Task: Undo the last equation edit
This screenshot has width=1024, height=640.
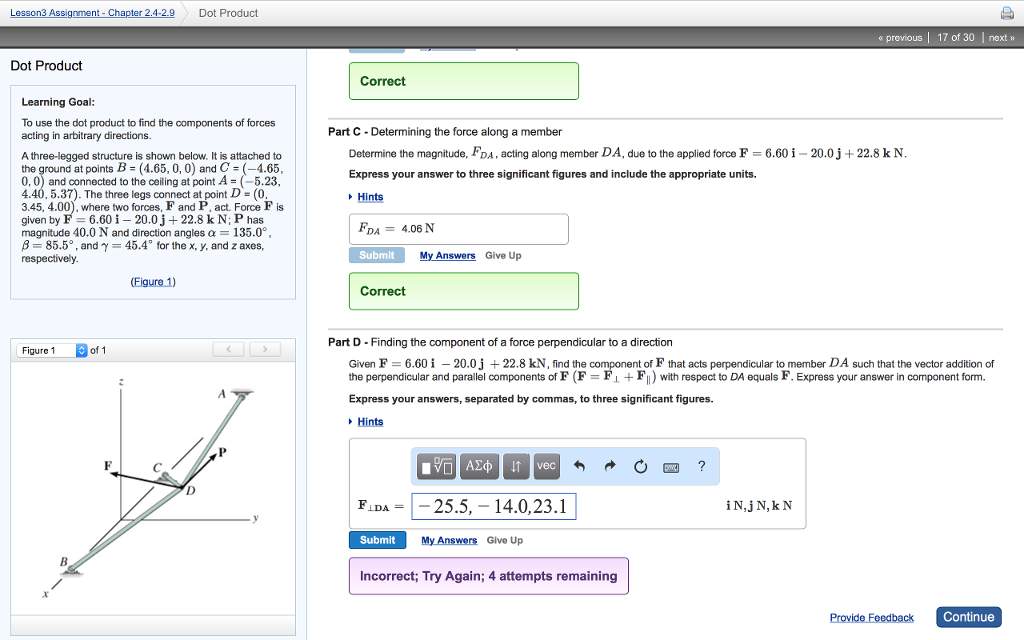Action: [579, 466]
